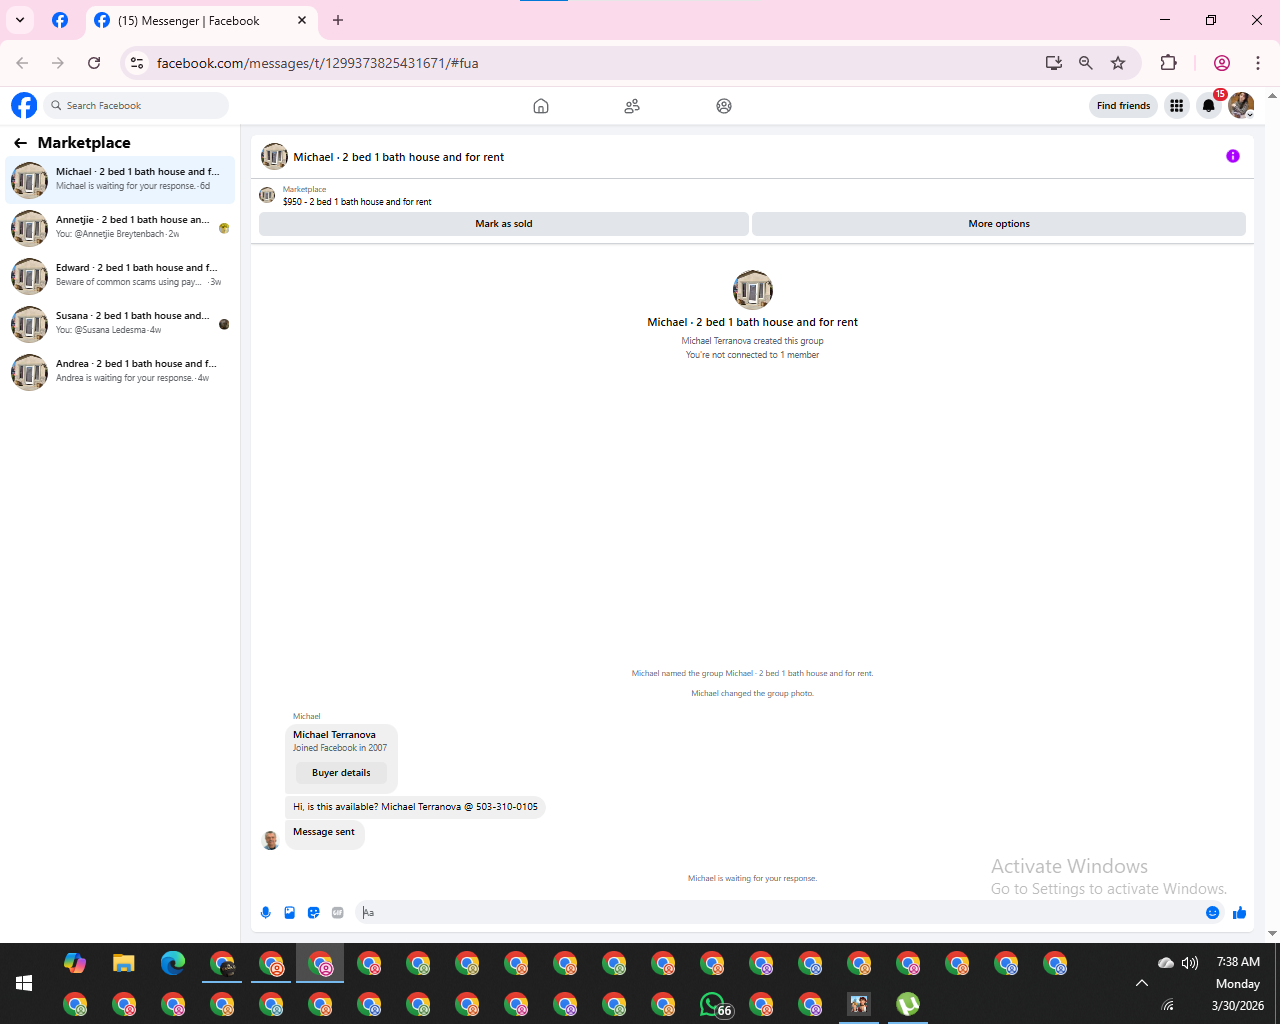Image resolution: width=1280 pixels, height=1024 pixels.
Task: Click the $950 listing title link
Action: click(357, 202)
